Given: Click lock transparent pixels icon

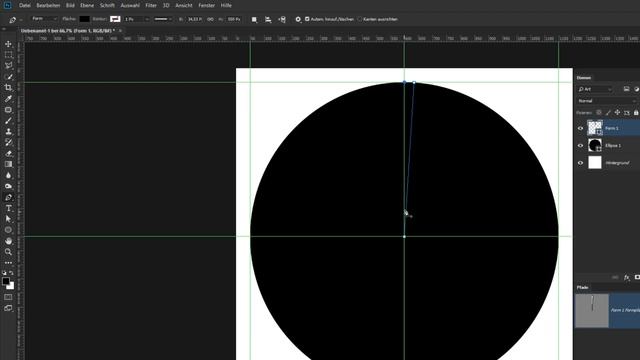Looking at the screenshot, I should click(x=599, y=112).
